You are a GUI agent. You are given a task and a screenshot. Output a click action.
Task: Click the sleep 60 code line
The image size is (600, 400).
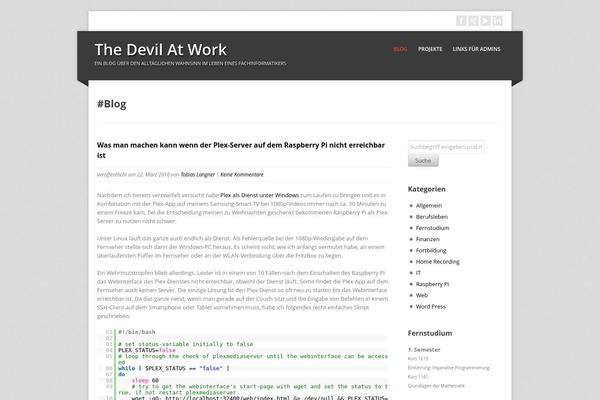click(145, 380)
